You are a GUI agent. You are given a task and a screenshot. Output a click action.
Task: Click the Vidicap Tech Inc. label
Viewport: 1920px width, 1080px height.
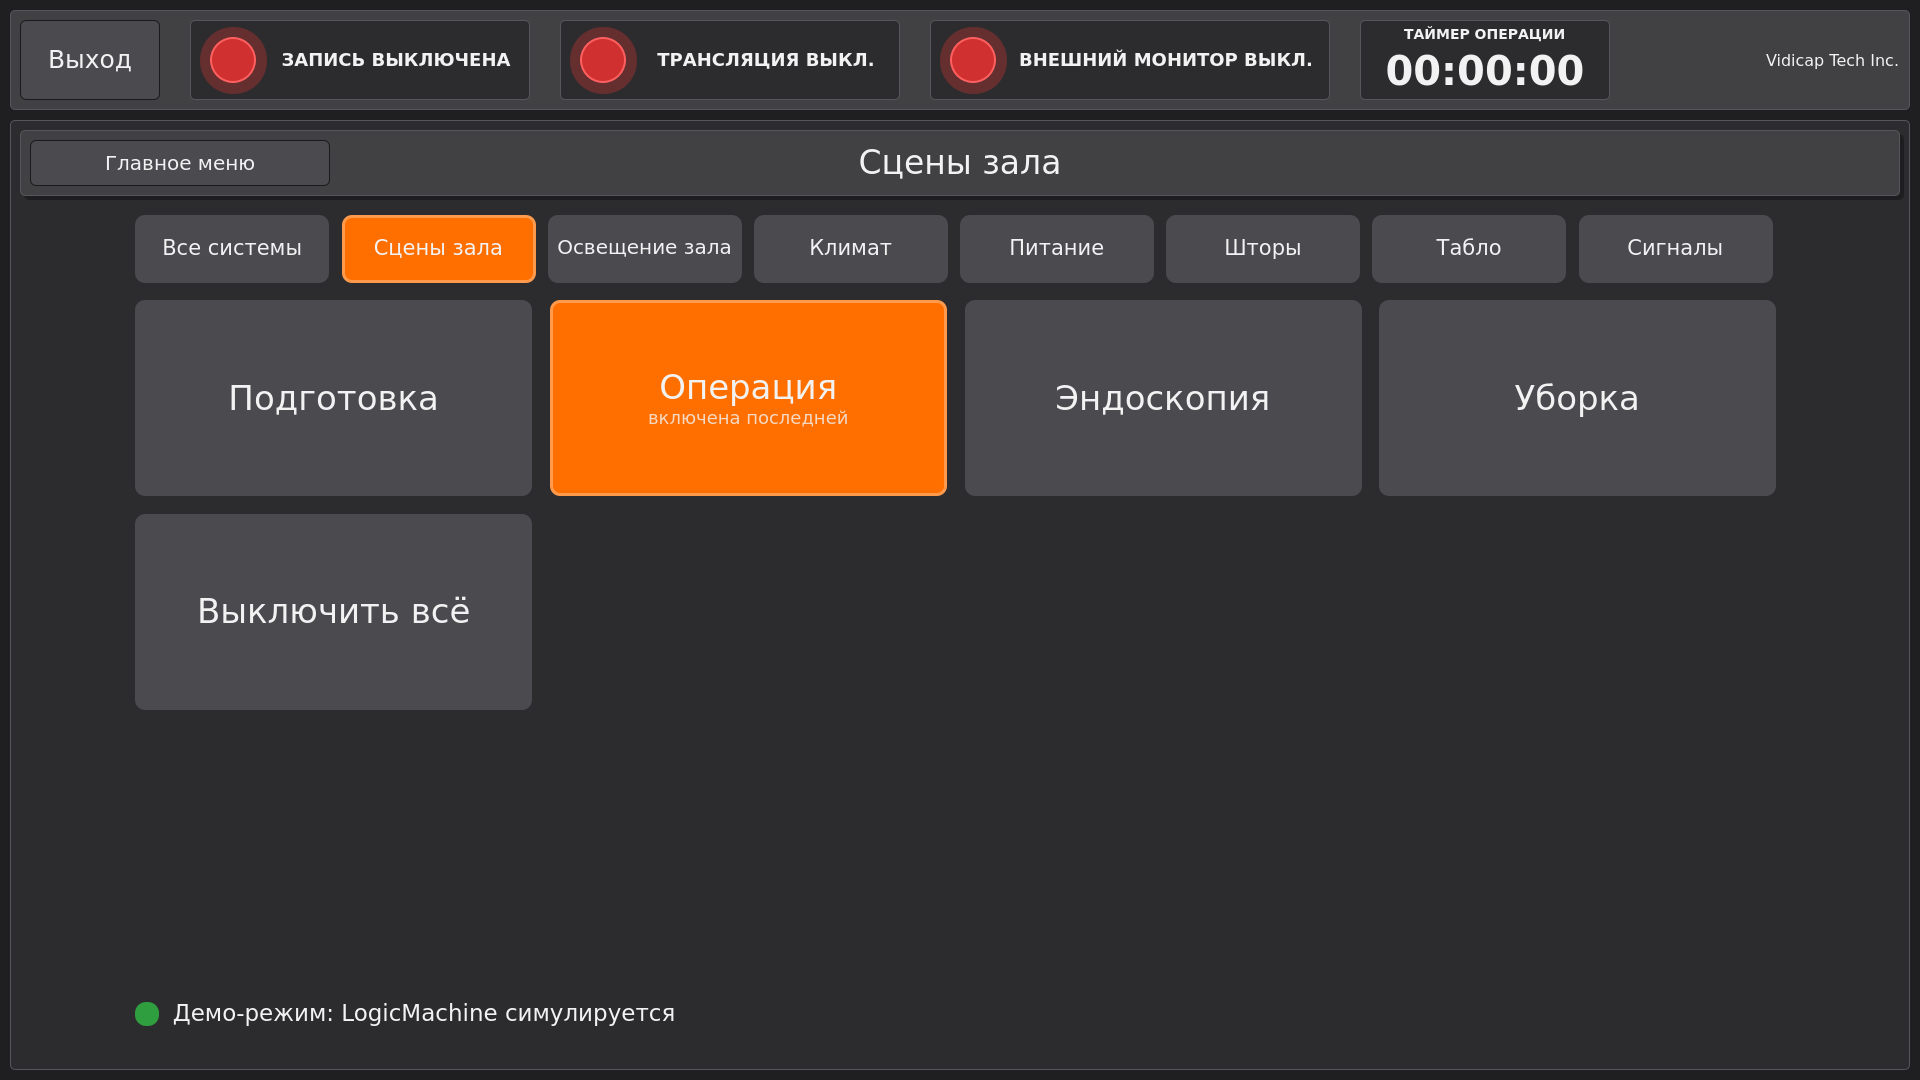[x=1832, y=61]
